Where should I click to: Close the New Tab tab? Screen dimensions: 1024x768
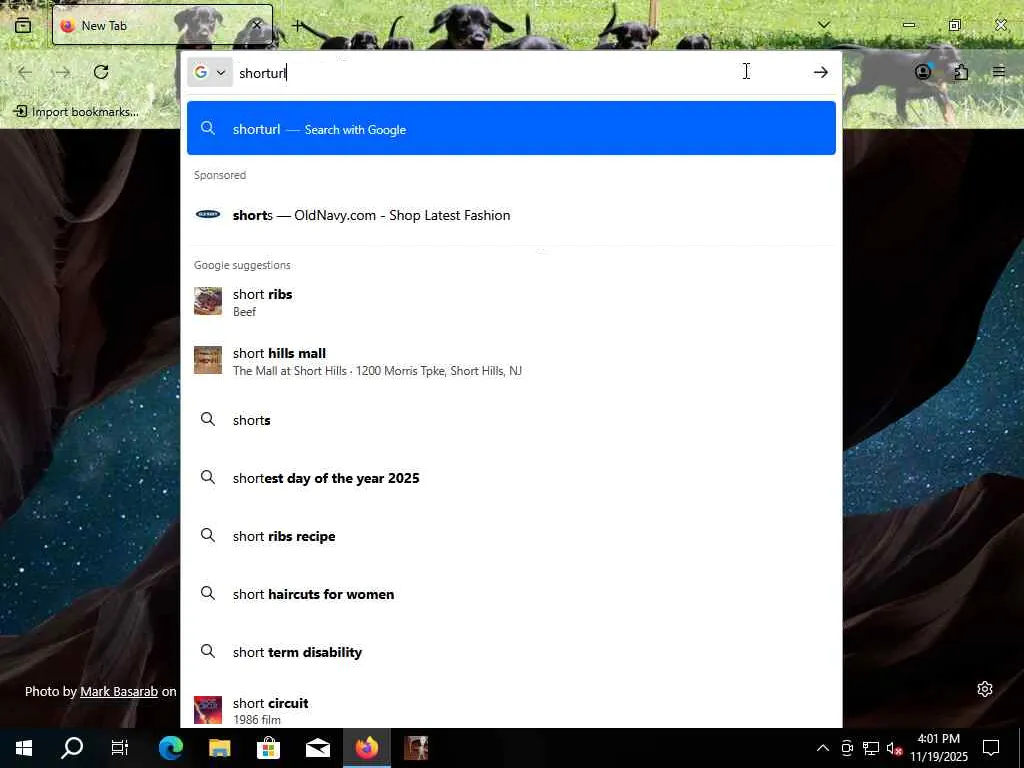tap(257, 25)
